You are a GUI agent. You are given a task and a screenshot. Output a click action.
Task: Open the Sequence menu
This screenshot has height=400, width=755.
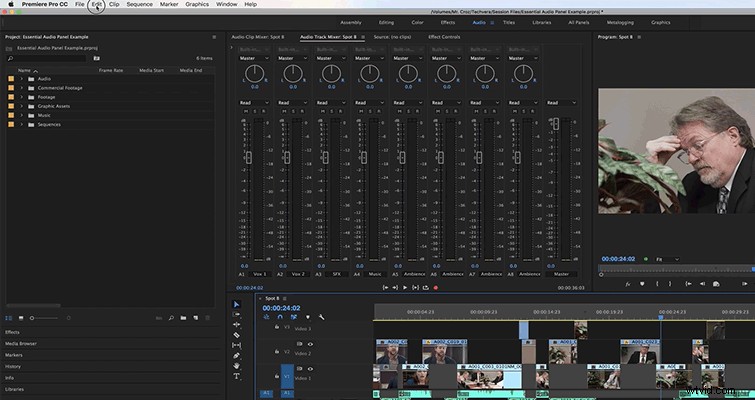(x=140, y=4)
